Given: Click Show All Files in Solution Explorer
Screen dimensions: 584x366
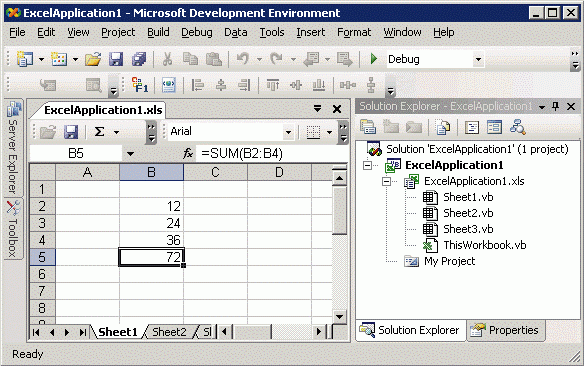Looking at the screenshot, I should point(443,127).
